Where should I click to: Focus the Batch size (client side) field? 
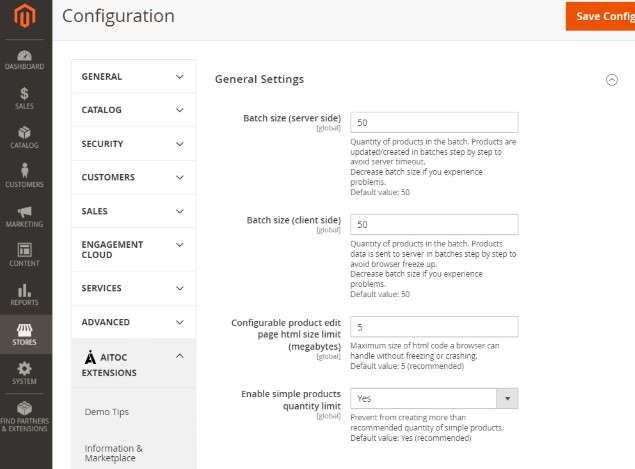click(x=434, y=225)
